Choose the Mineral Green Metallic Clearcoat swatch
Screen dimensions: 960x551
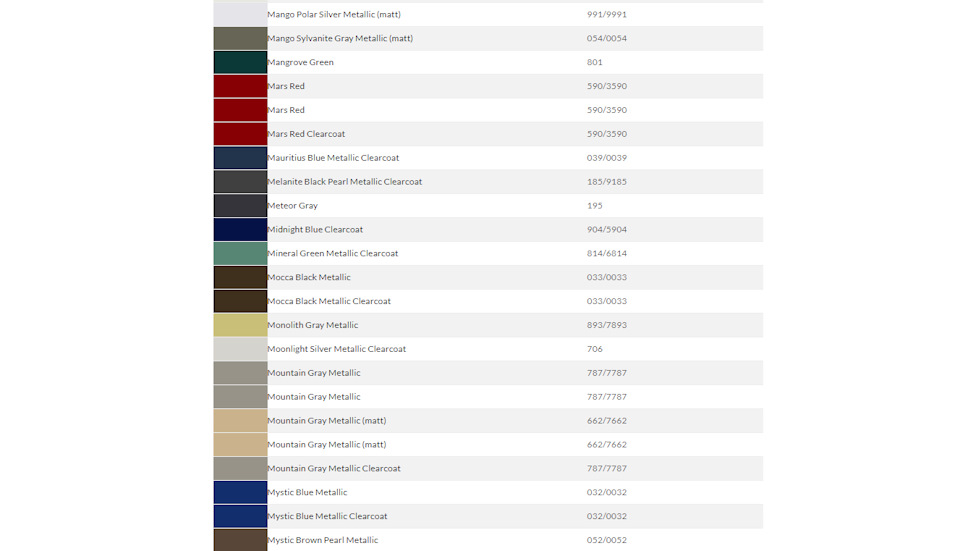240,253
